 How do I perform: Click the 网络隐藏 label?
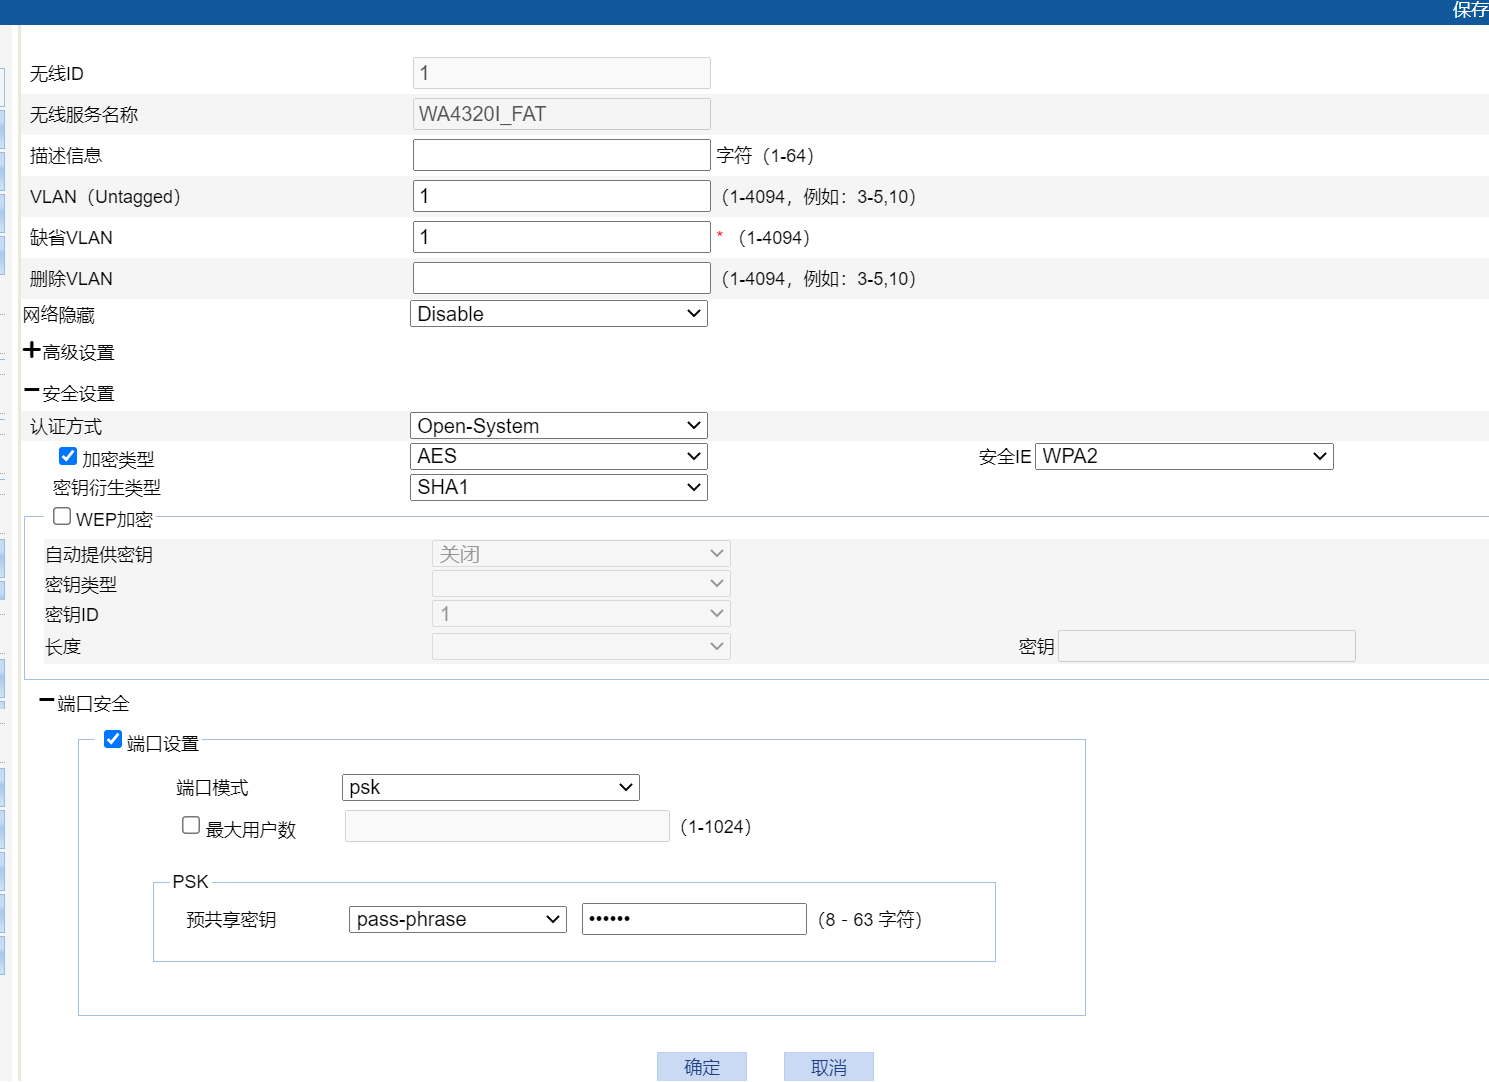(x=59, y=315)
